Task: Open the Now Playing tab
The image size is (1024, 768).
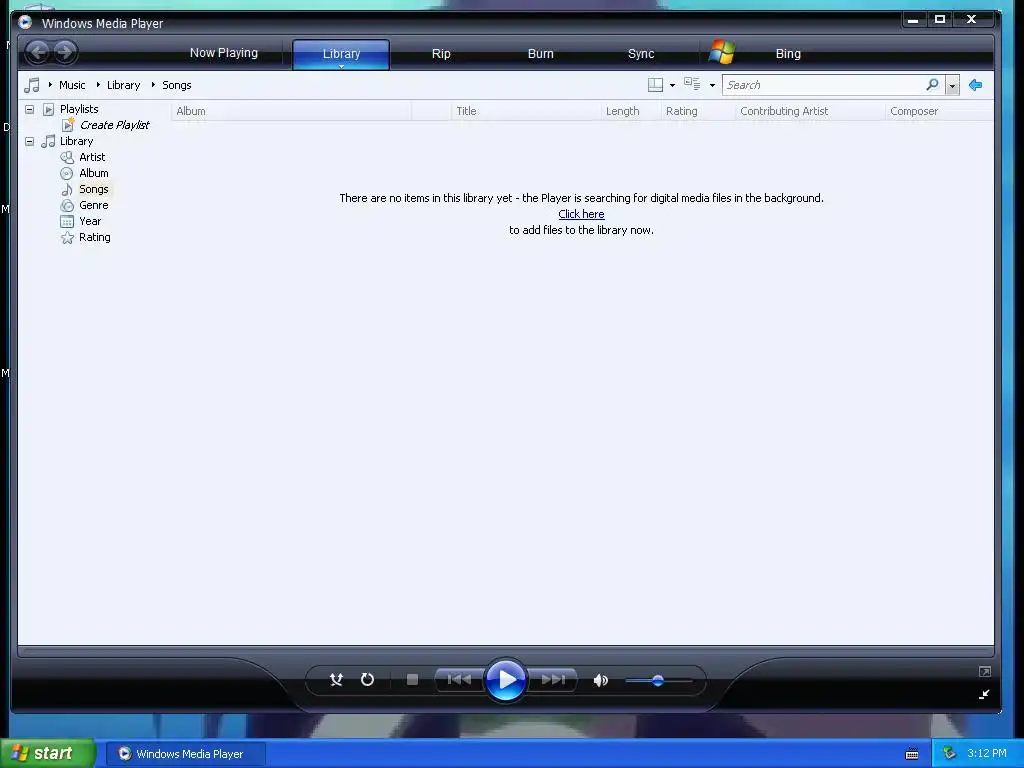Action: coord(223,53)
